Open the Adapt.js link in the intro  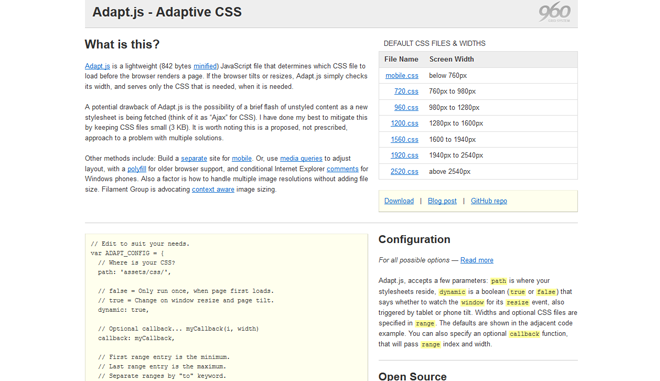[x=97, y=66]
